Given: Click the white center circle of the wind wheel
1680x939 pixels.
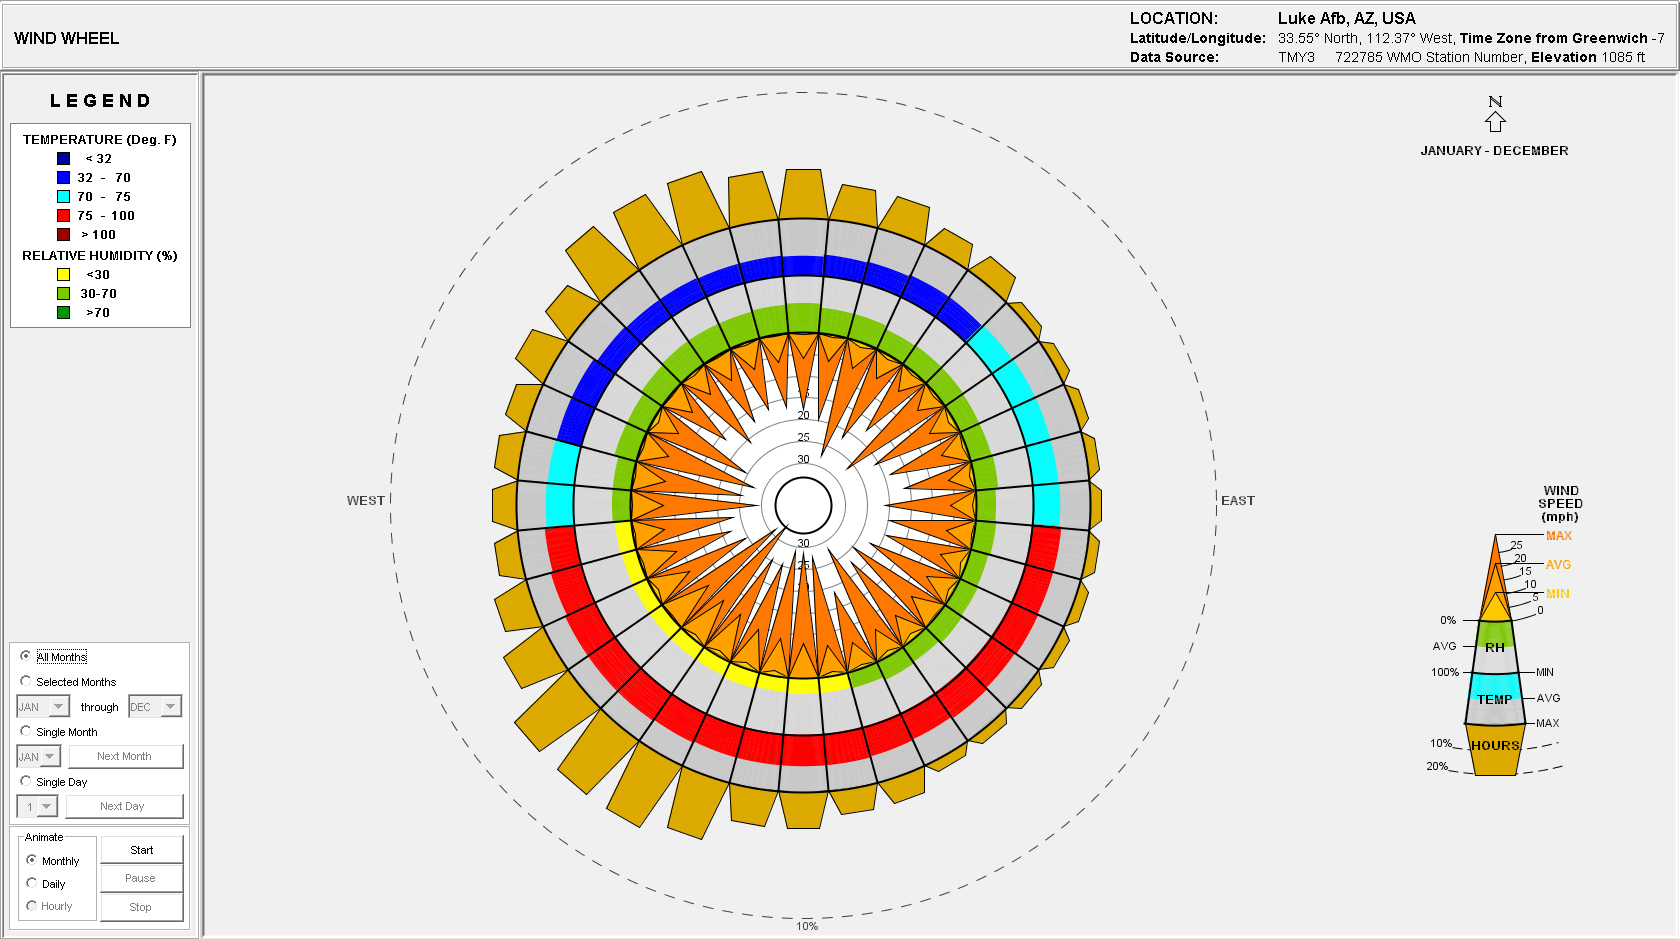Looking at the screenshot, I should (x=803, y=505).
